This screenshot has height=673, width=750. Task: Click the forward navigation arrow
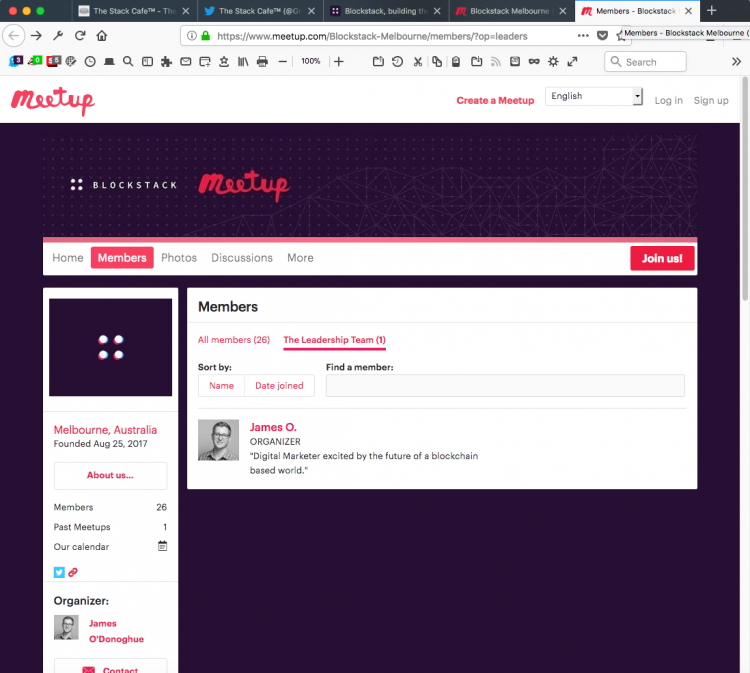pyautogui.click(x=36, y=35)
